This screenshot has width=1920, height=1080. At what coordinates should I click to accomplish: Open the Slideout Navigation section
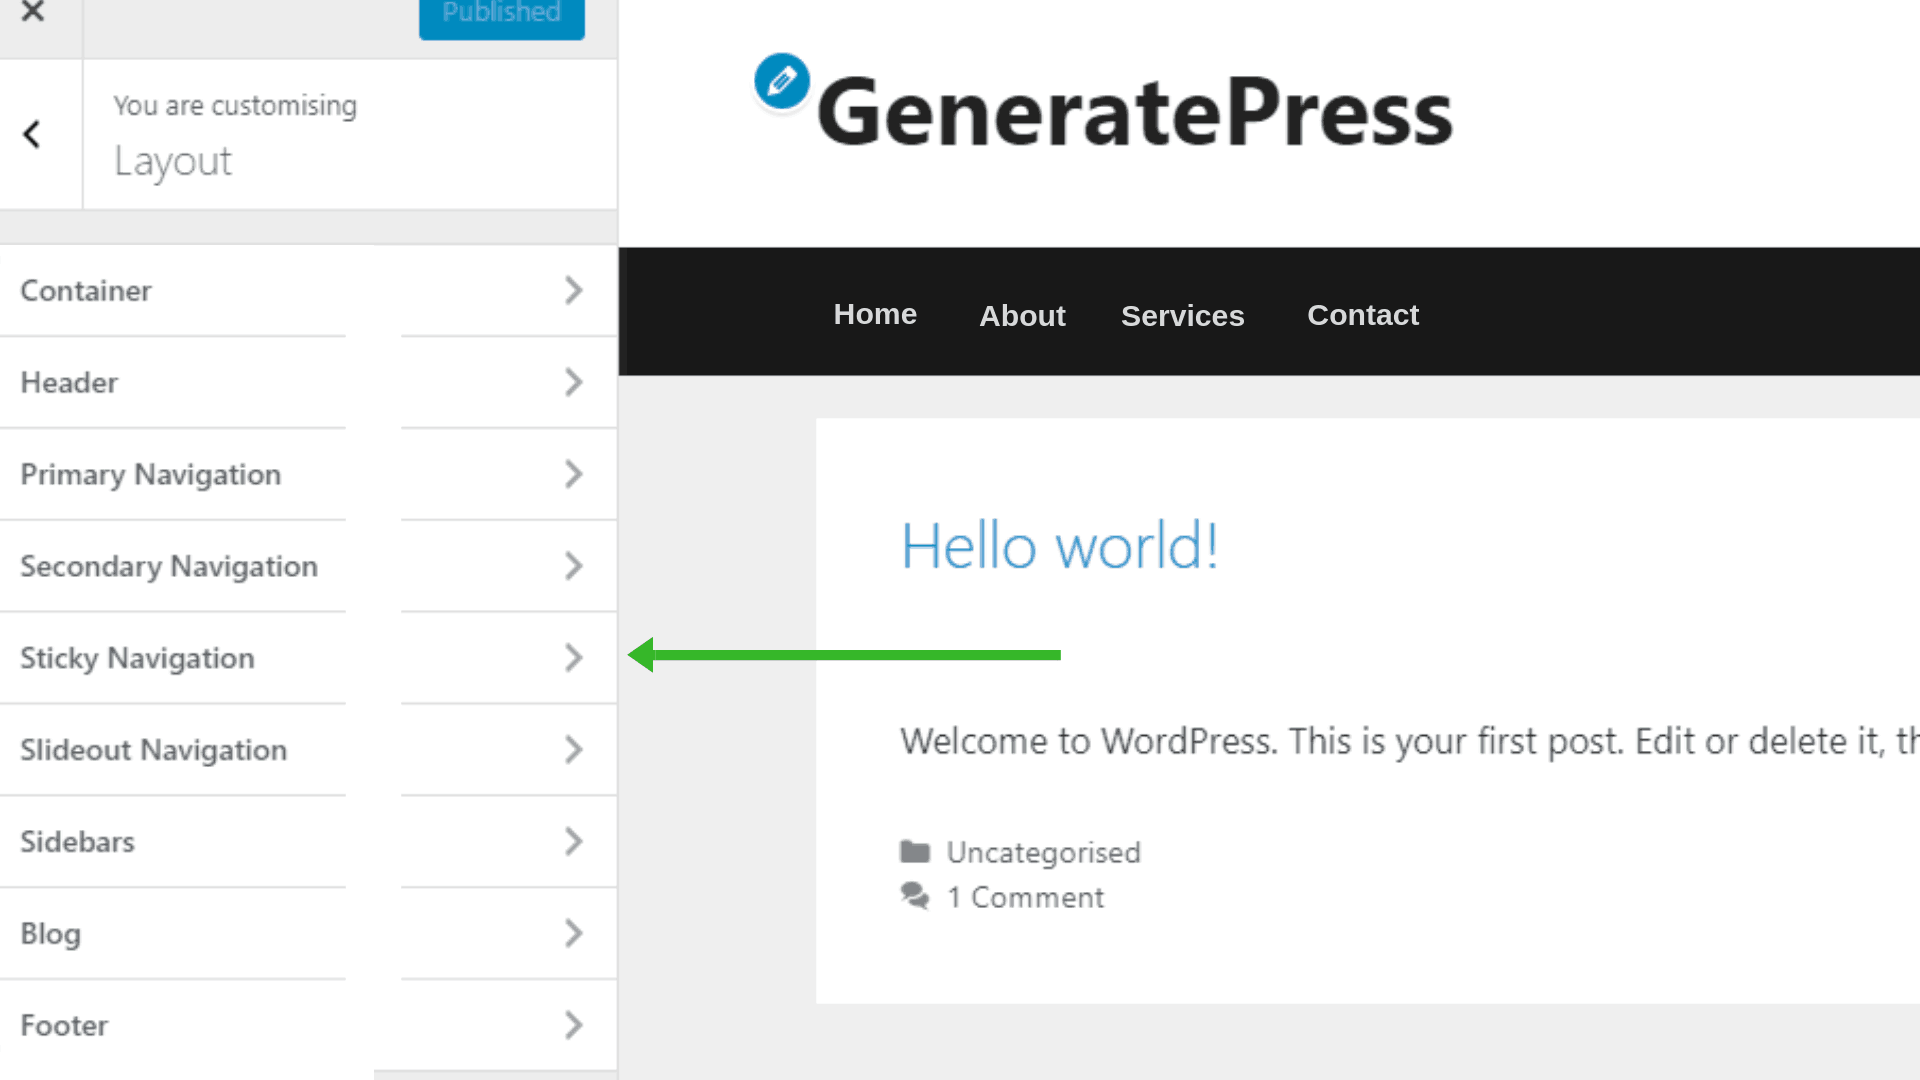click(x=308, y=751)
